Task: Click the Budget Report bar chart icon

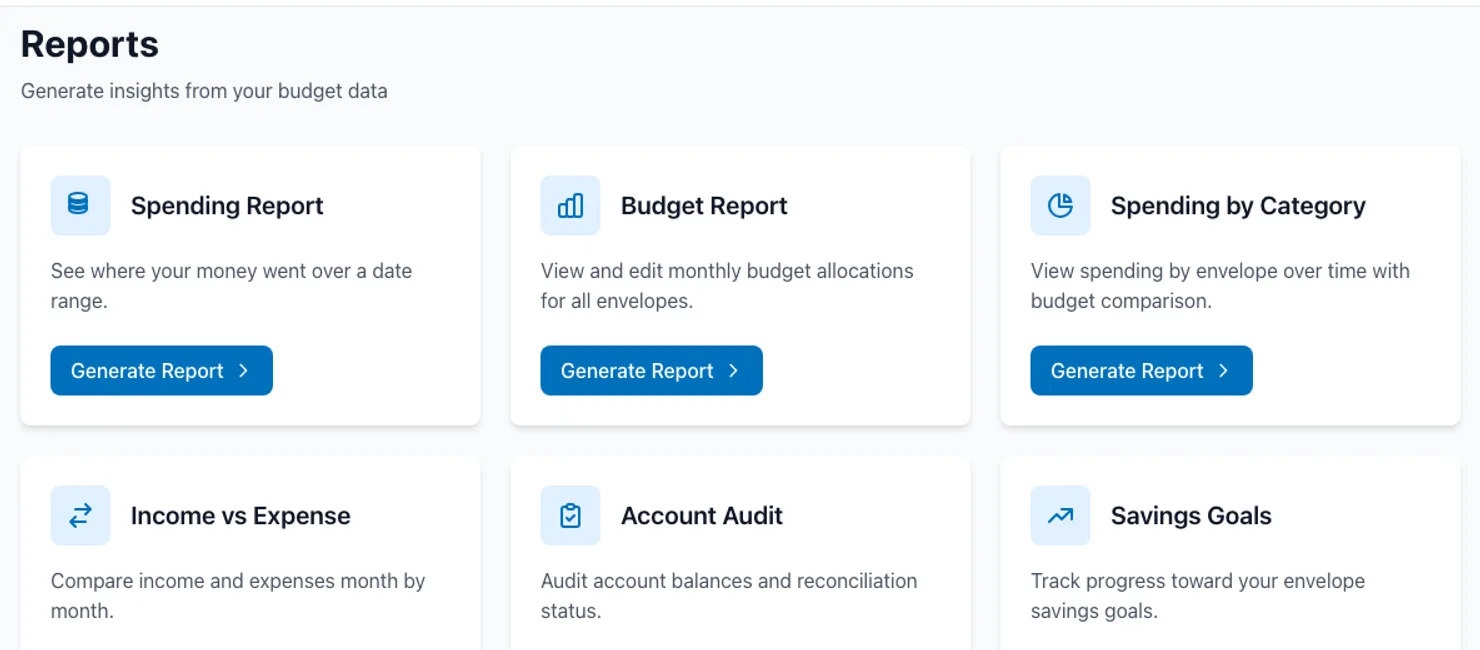Action: tap(570, 205)
